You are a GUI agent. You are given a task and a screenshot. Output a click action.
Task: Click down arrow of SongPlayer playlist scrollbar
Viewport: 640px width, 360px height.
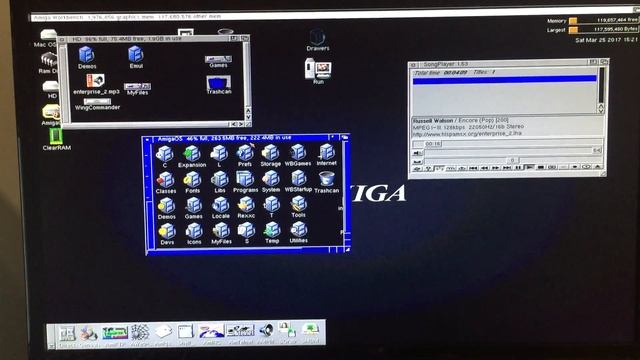point(601,110)
